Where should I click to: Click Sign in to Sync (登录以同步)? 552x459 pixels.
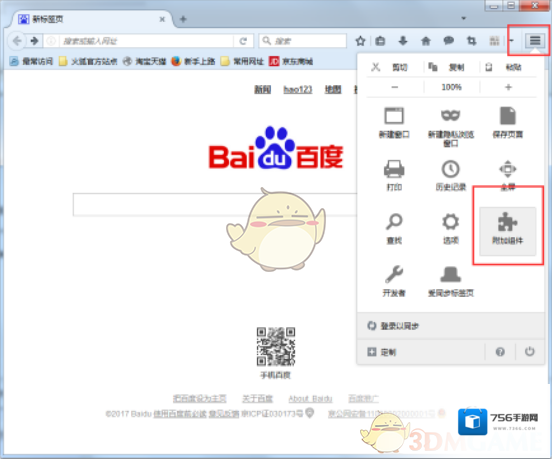(x=451, y=326)
